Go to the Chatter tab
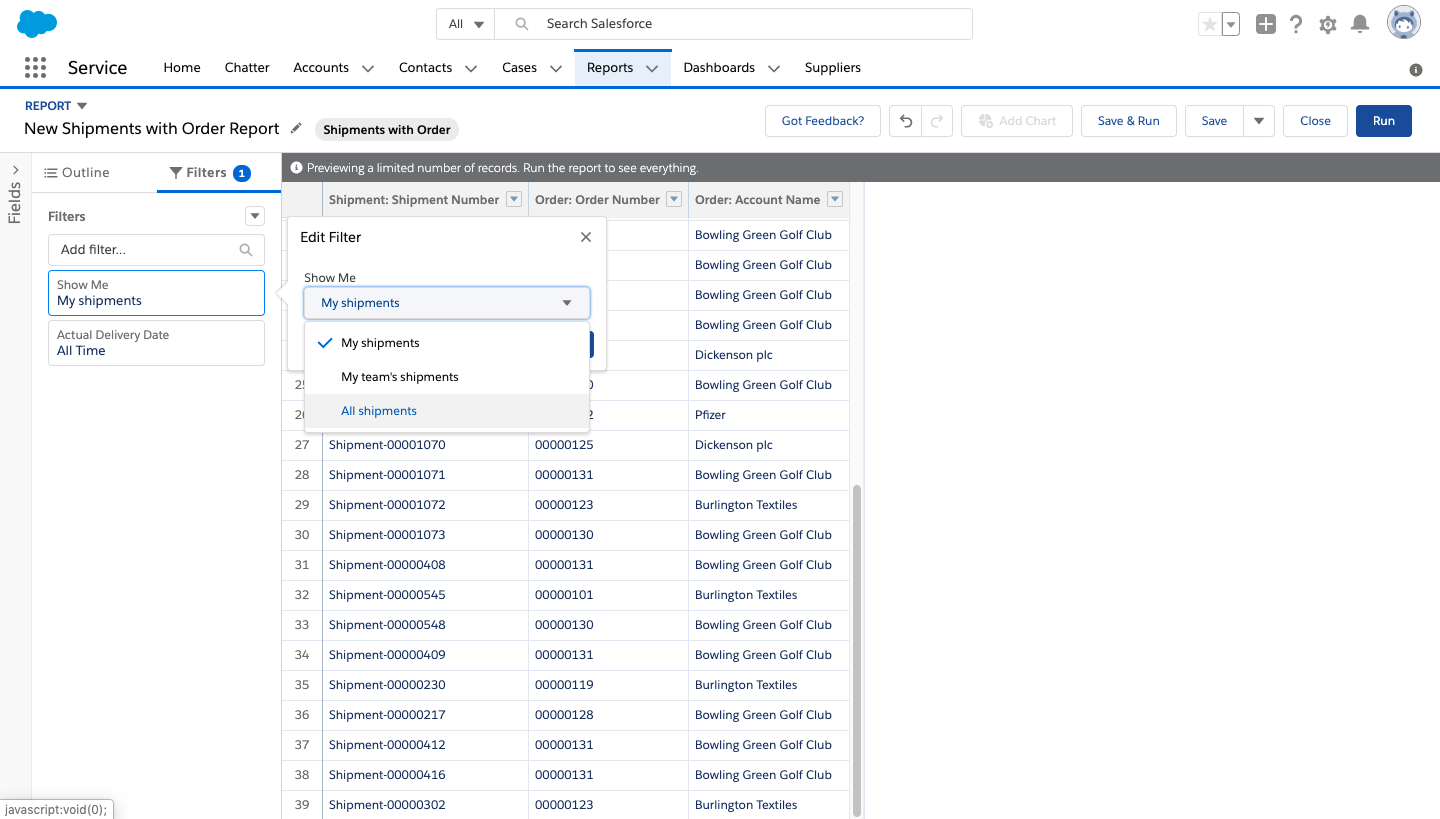Screen dimensions: 1440x819 (x=247, y=68)
